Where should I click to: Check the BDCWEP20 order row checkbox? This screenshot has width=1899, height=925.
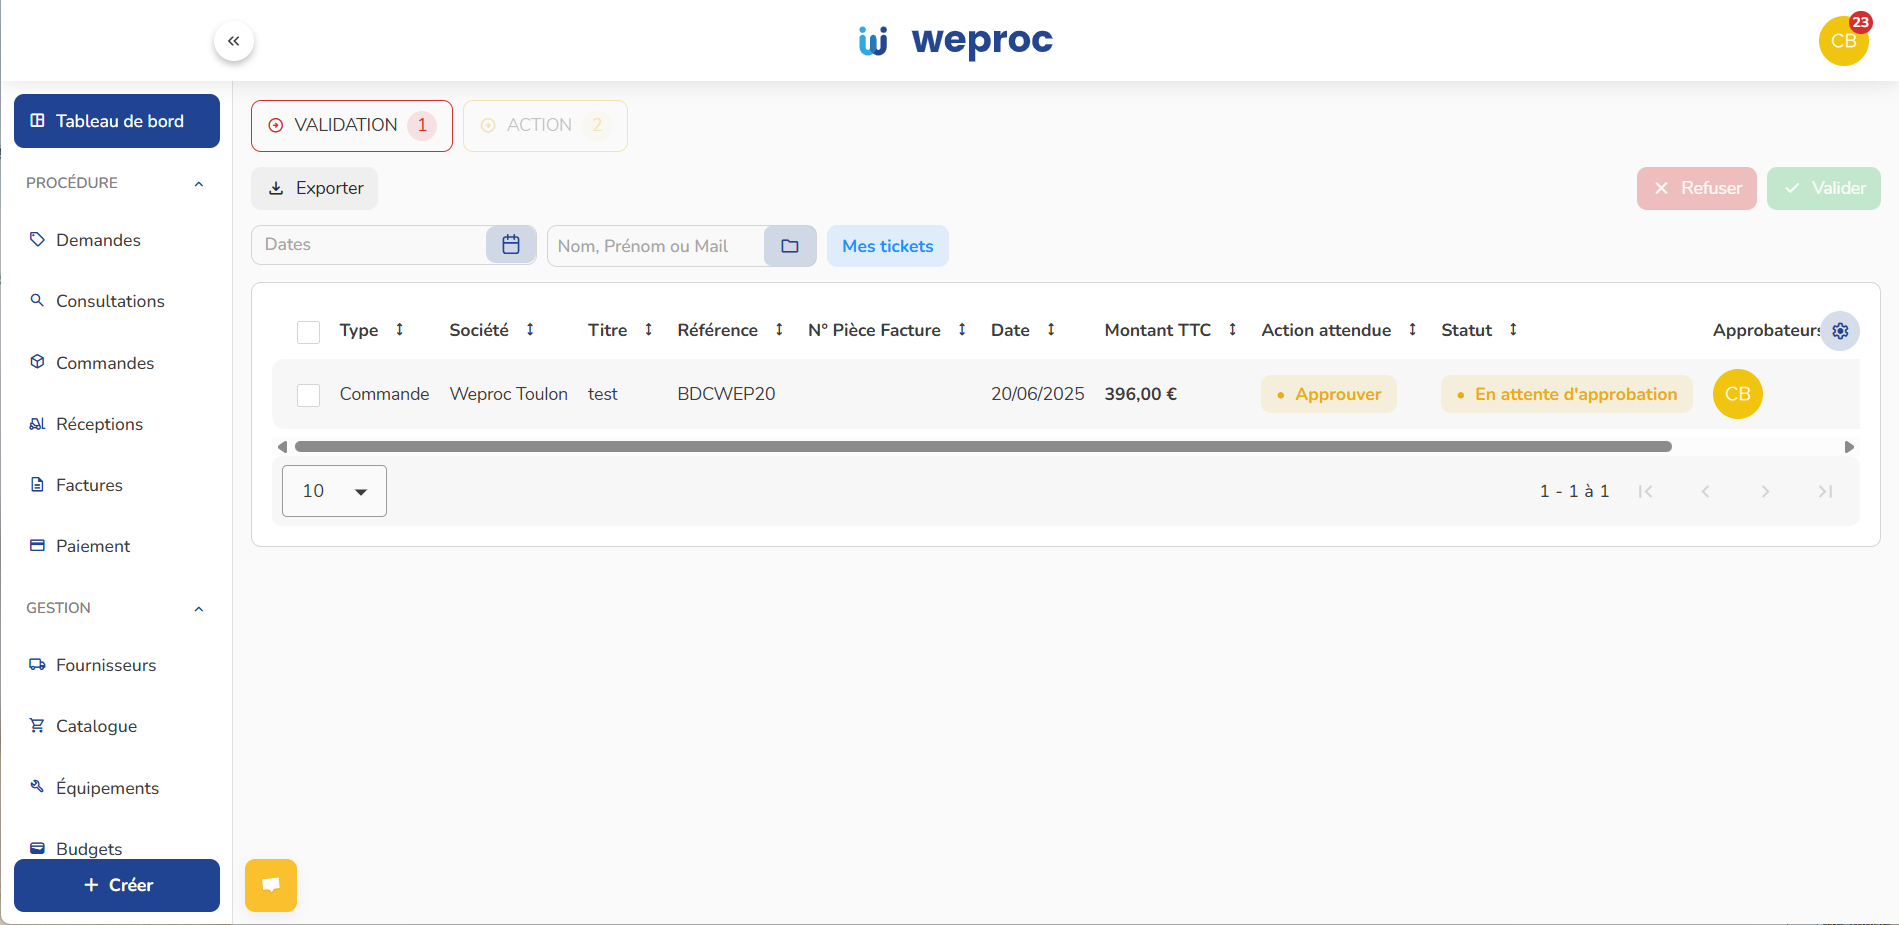308,394
